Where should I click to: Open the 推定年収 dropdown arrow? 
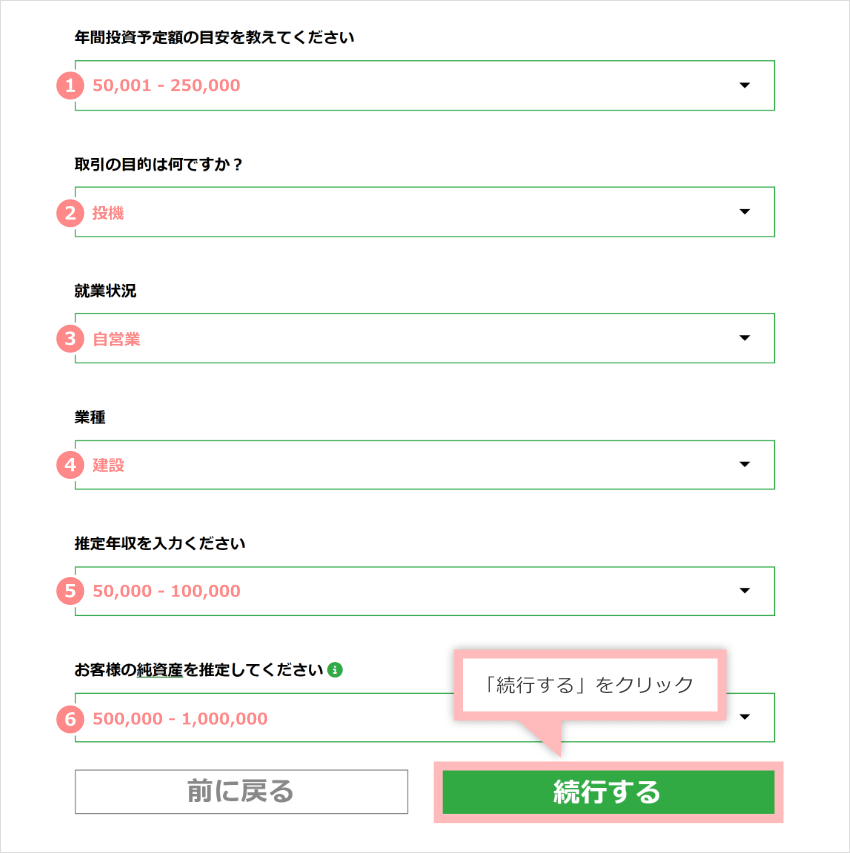point(744,591)
